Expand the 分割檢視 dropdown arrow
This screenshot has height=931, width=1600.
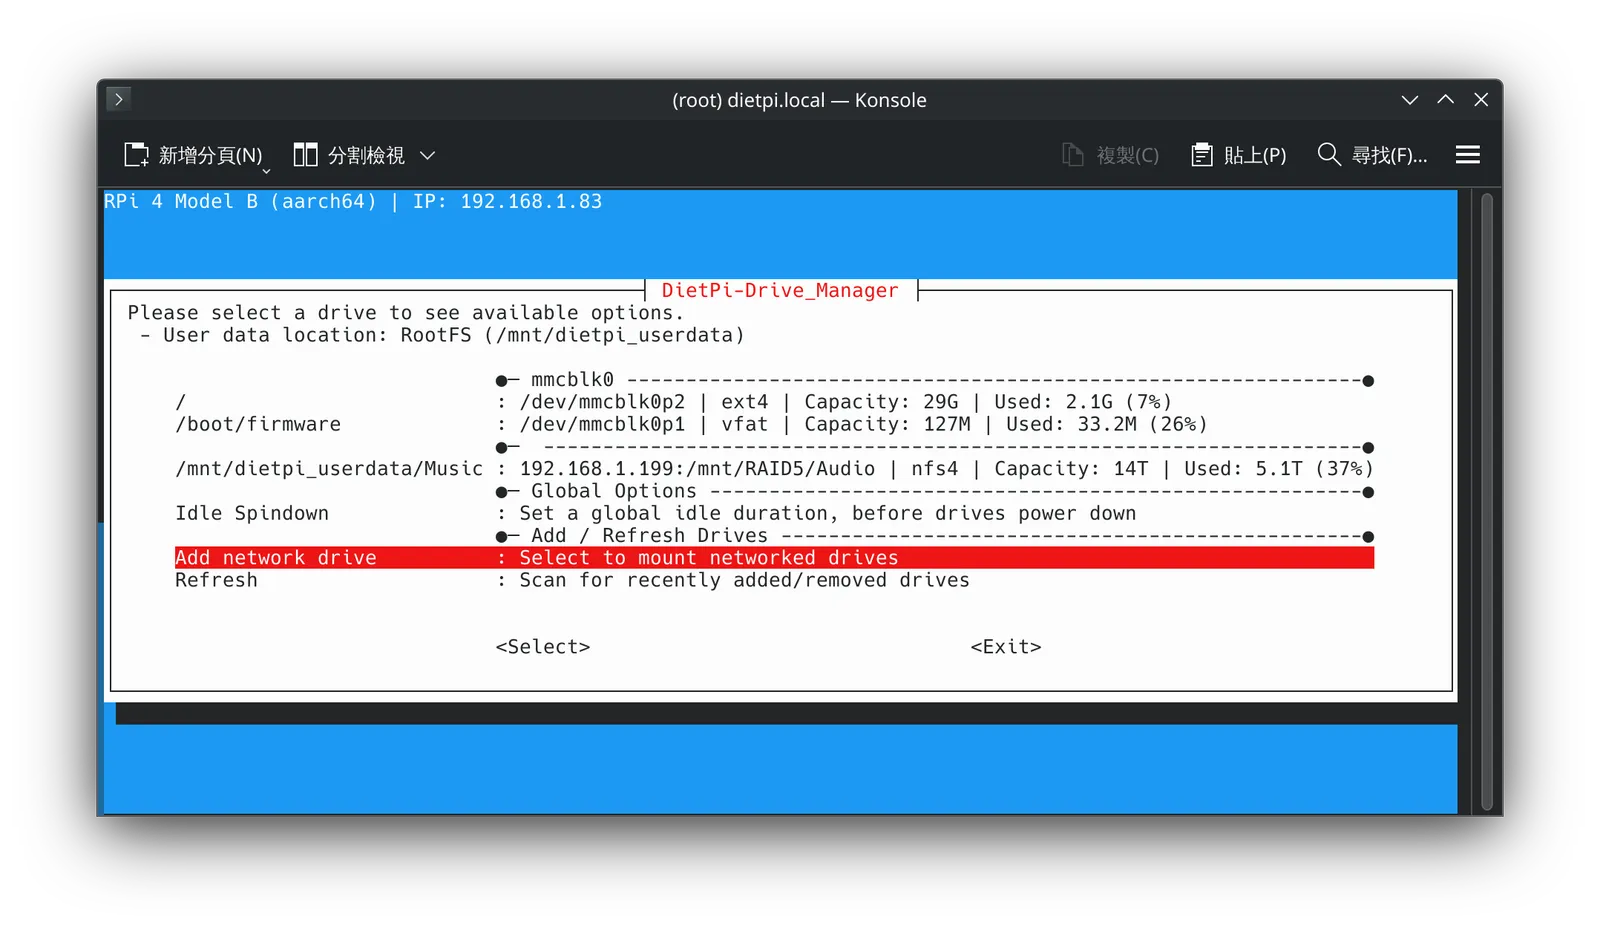(428, 155)
